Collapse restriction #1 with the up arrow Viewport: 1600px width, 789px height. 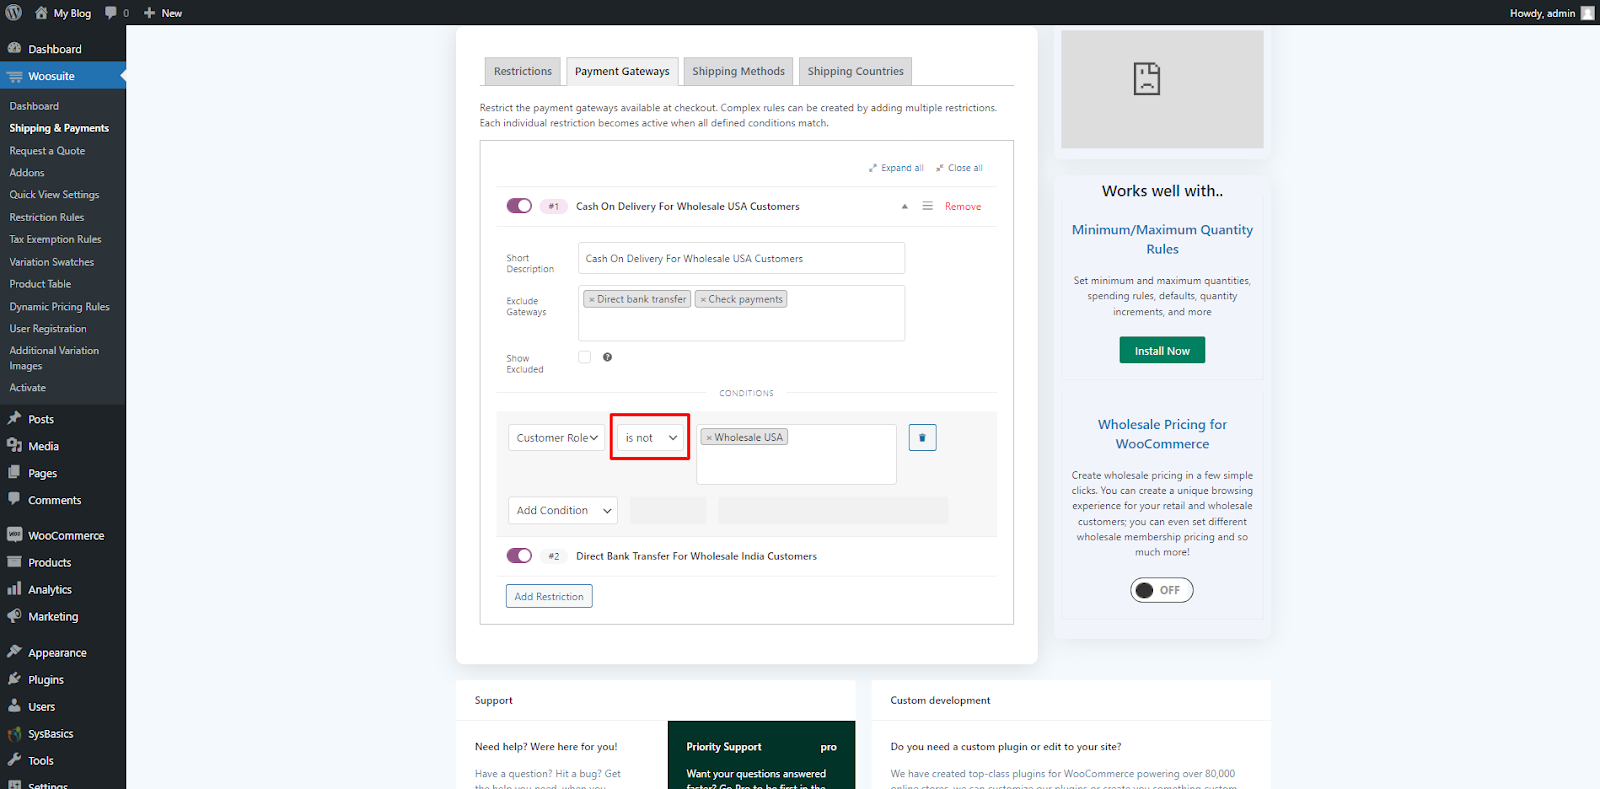pos(904,206)
